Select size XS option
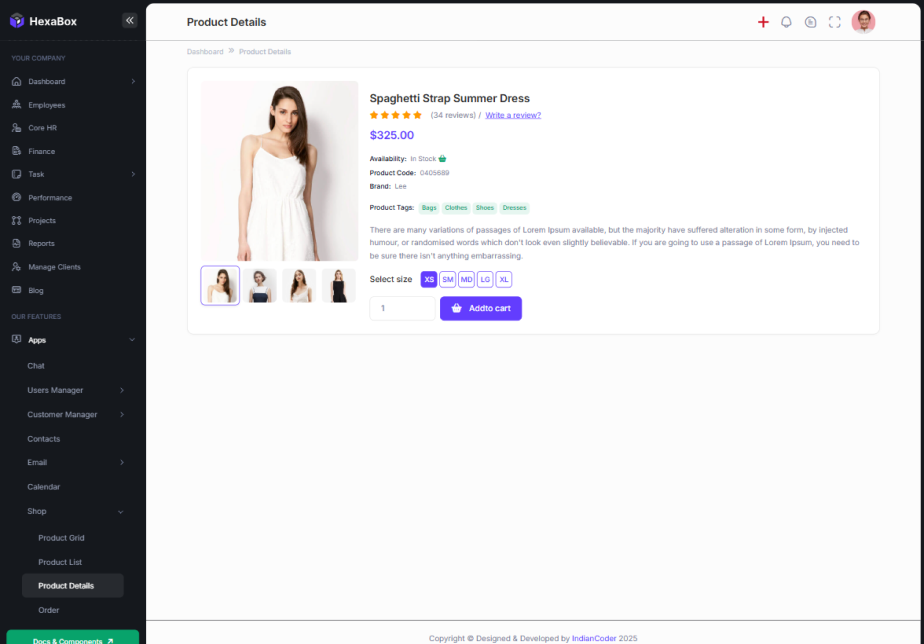The height and width of the screenshot is (644, 924). point(429,280)
